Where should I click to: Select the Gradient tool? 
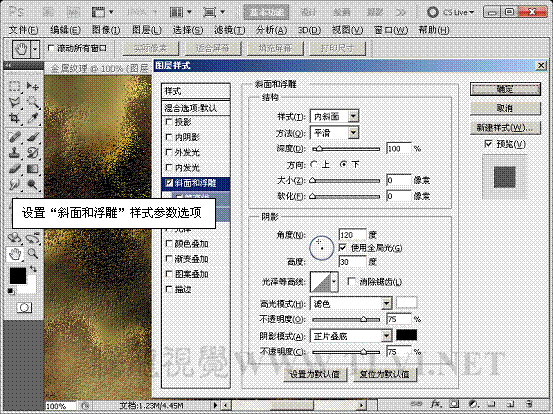point(33,169)
